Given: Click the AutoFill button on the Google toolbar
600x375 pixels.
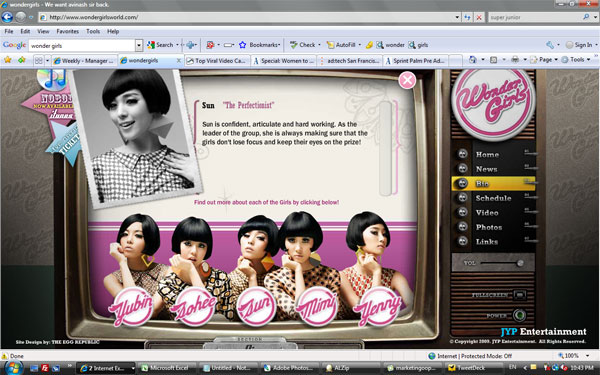Looking at the screenshot, I should pyautogui.click(x=341, y=45).
